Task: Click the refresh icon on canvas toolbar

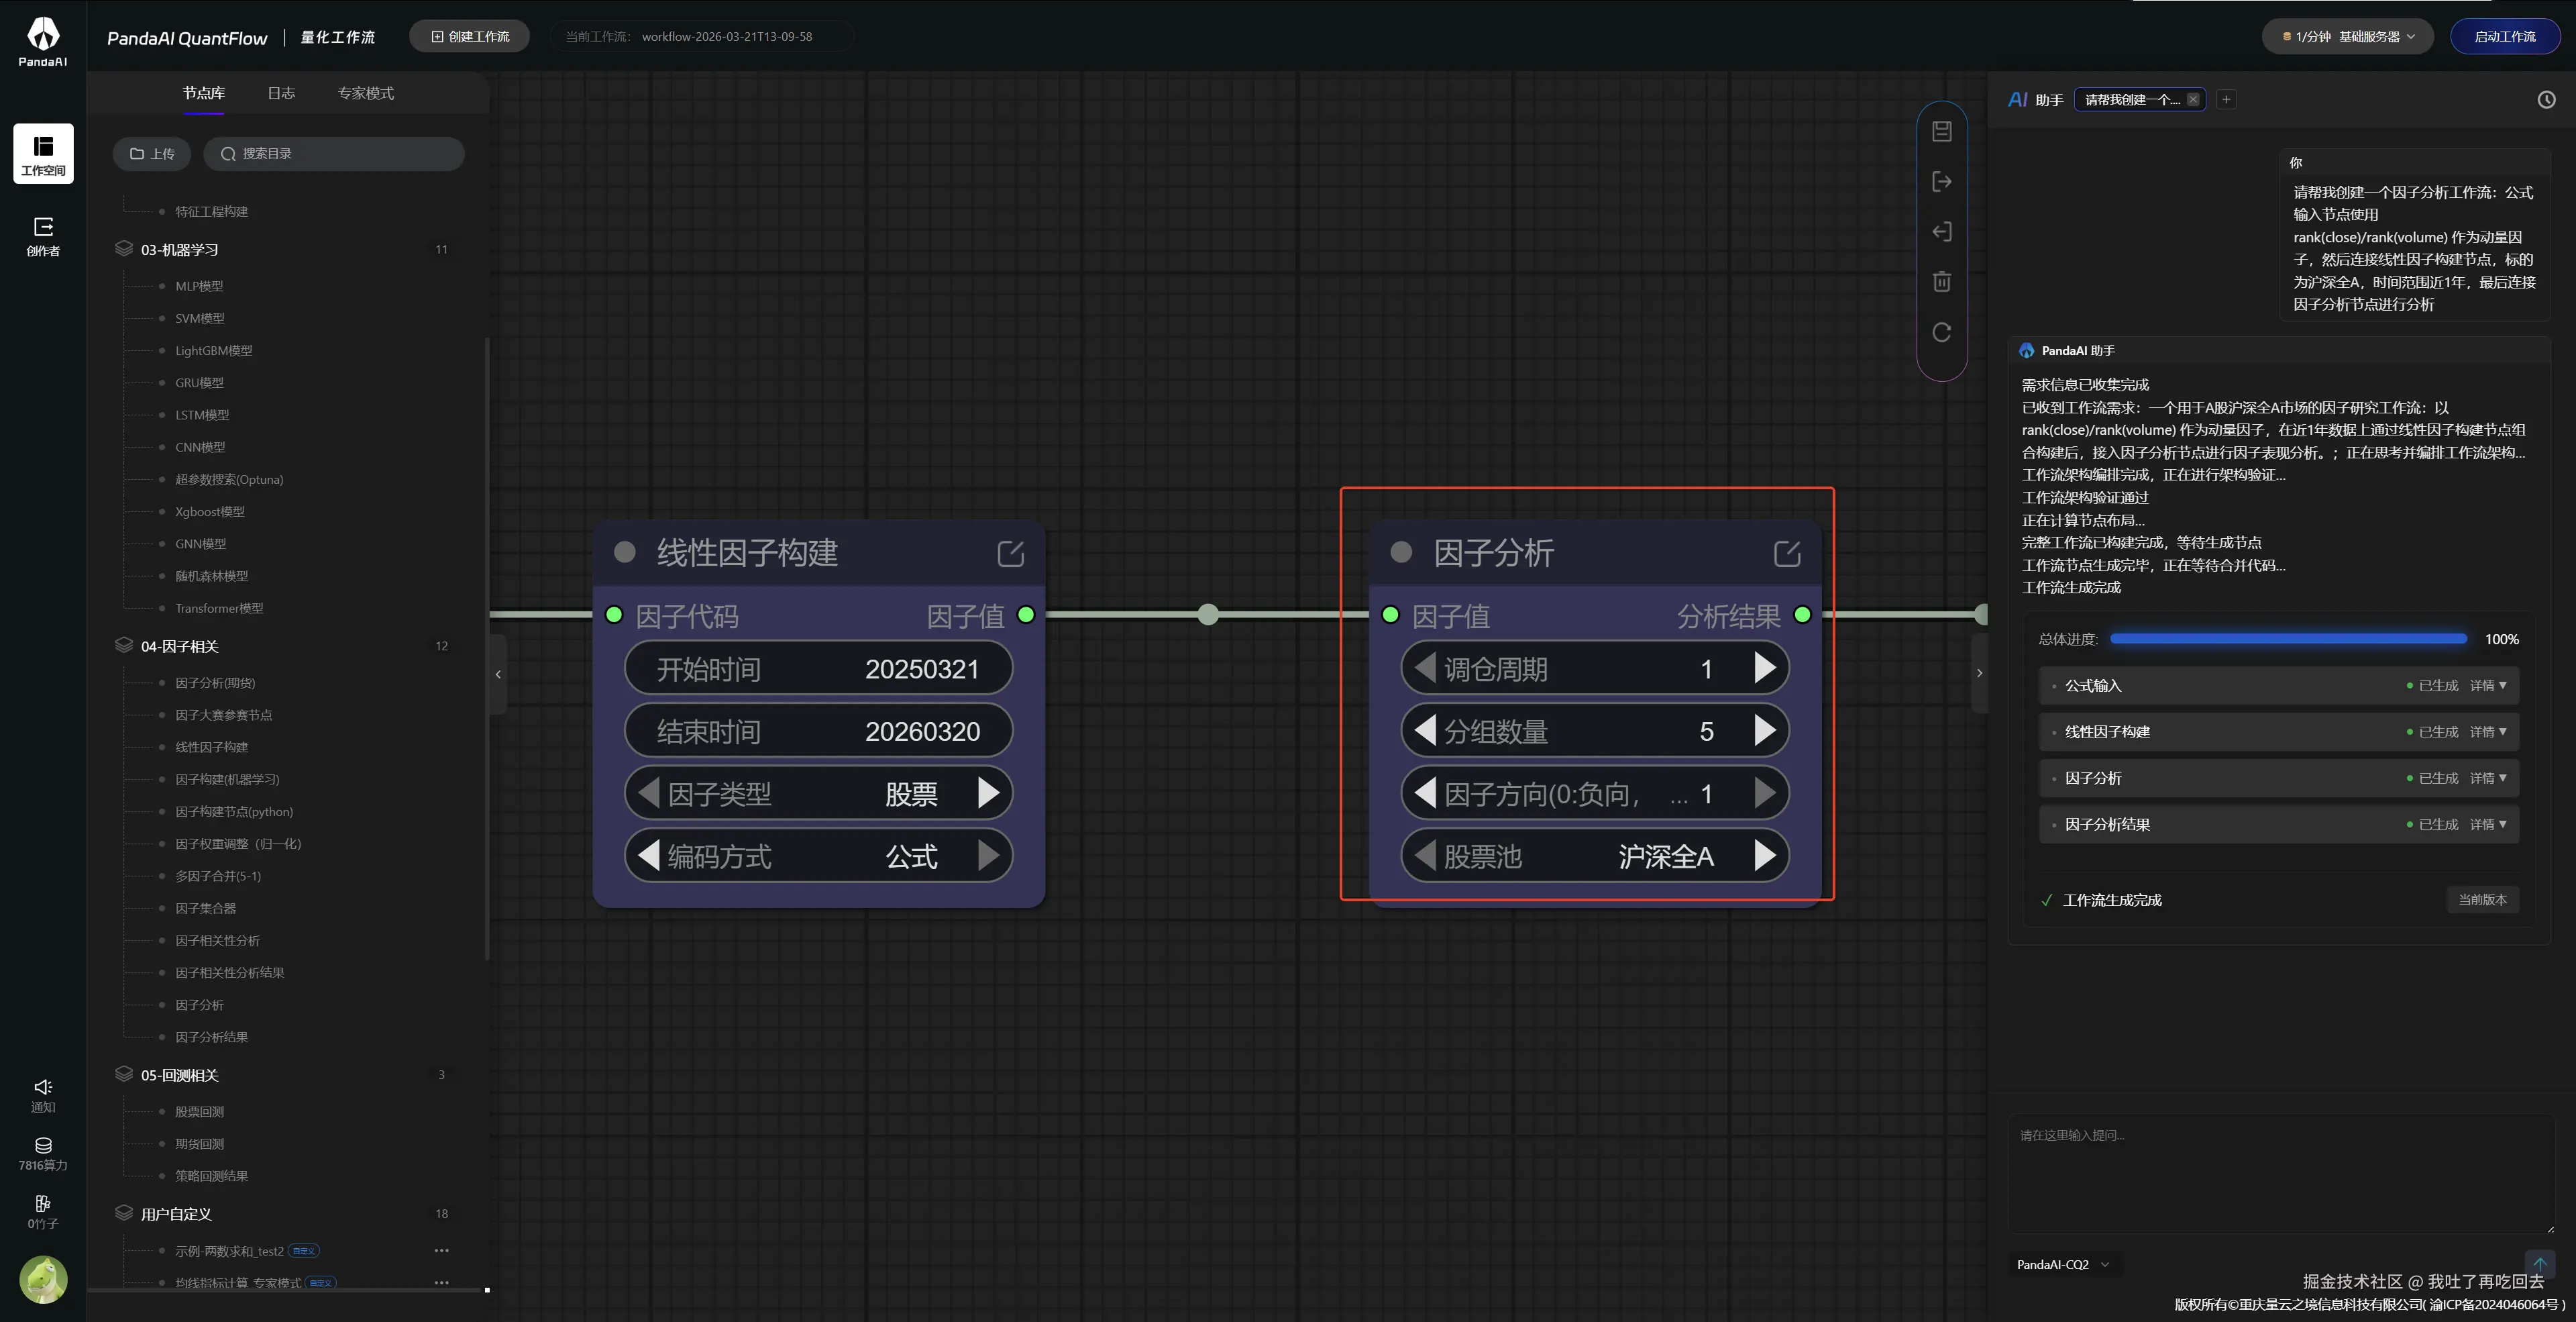Action: point(1941,332)
